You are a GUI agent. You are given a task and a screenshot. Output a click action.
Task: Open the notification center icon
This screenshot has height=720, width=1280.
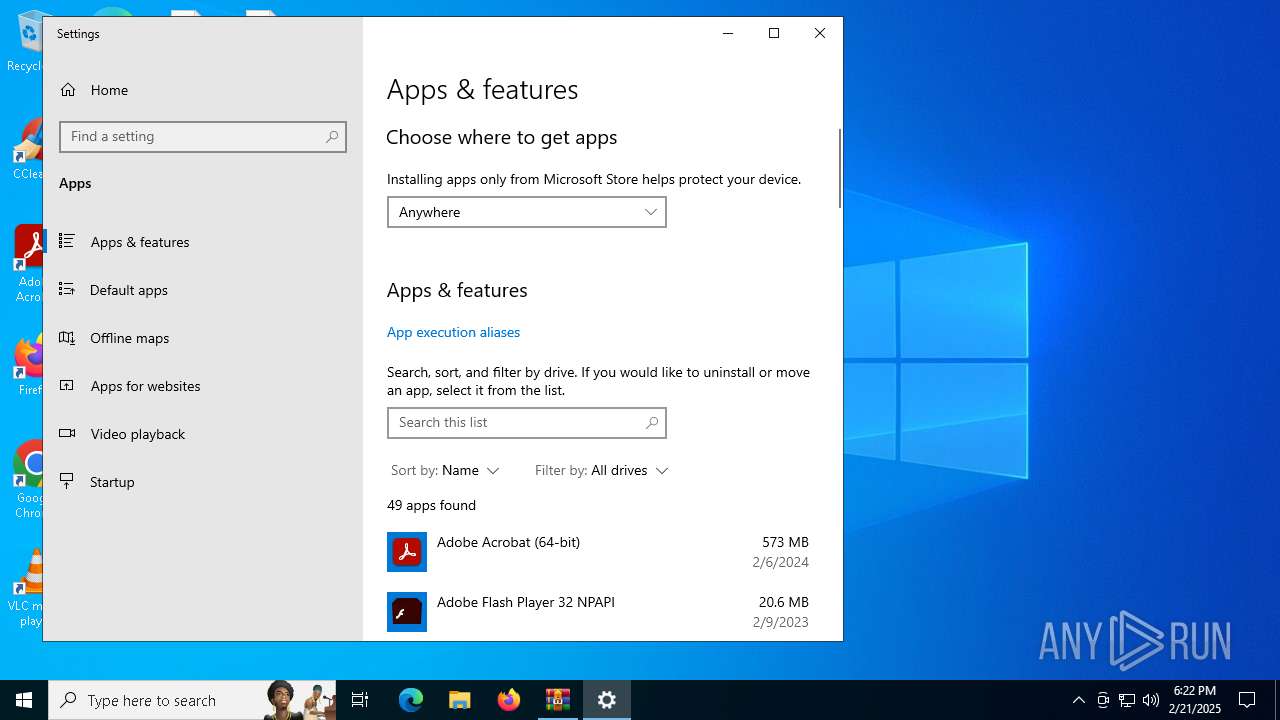[1247, 700]
